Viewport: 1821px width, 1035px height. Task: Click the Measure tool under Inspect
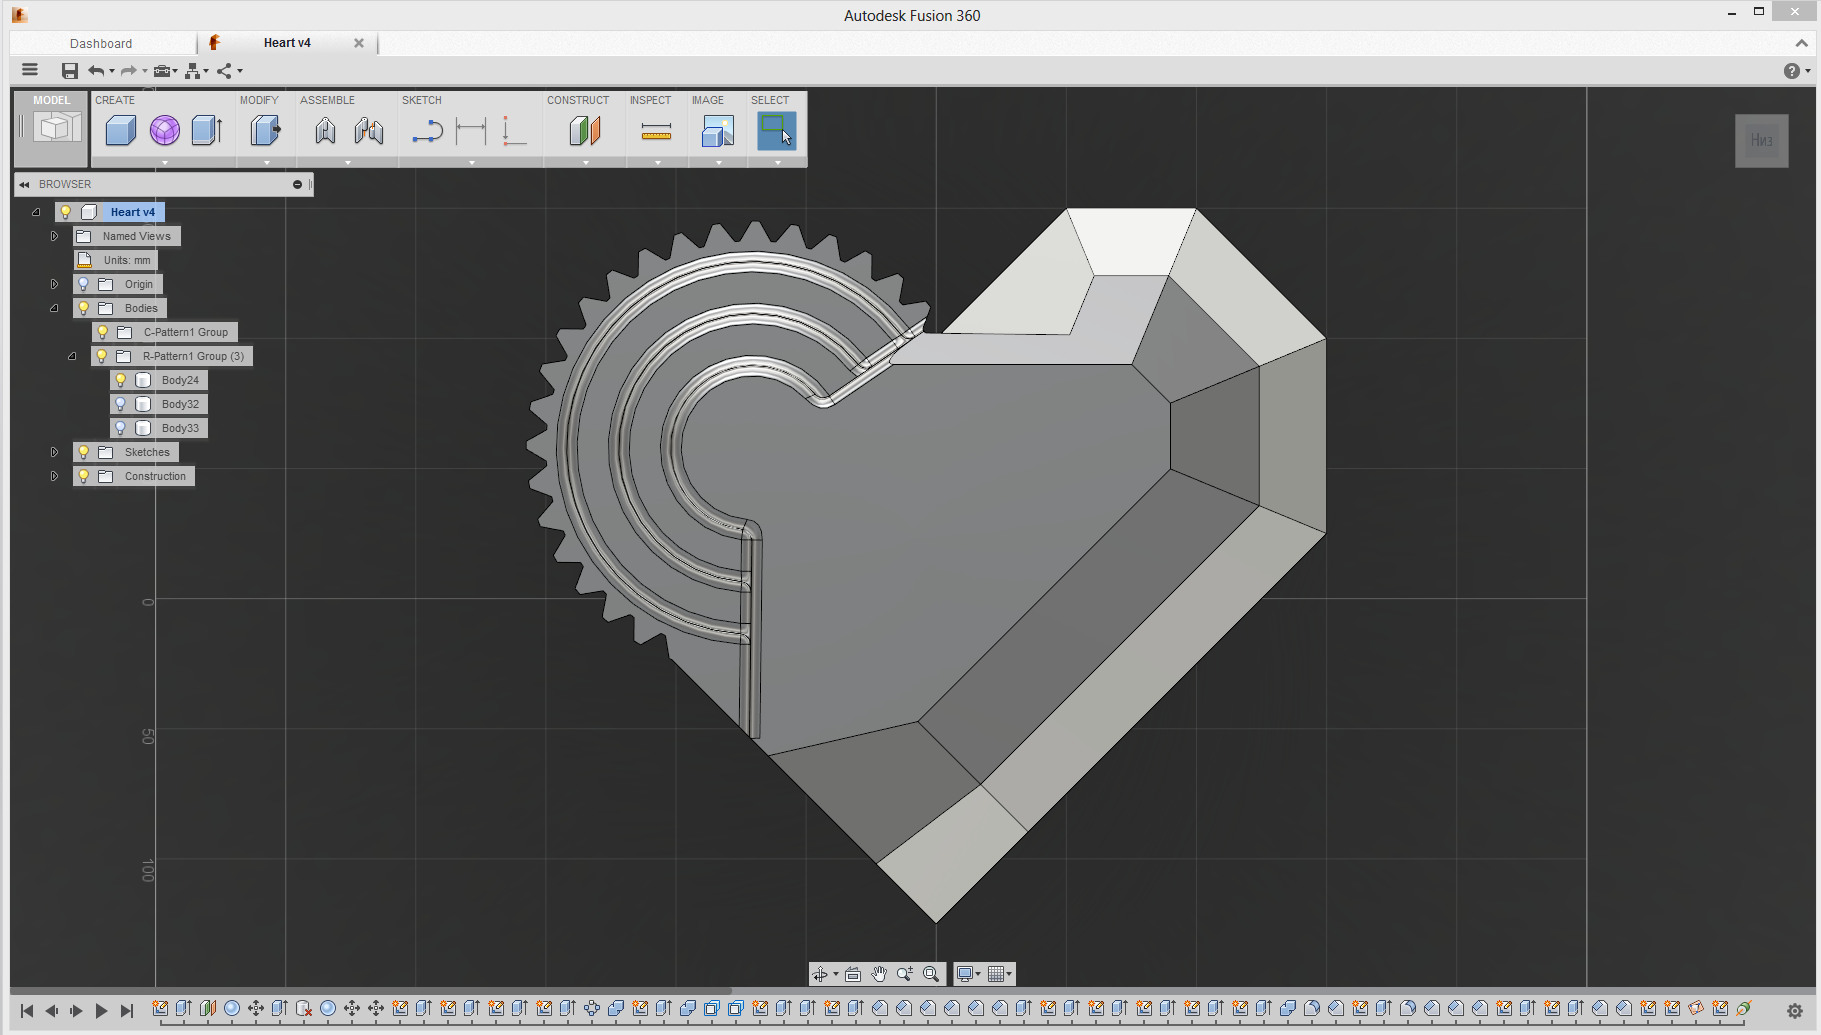tap(656, 131)
